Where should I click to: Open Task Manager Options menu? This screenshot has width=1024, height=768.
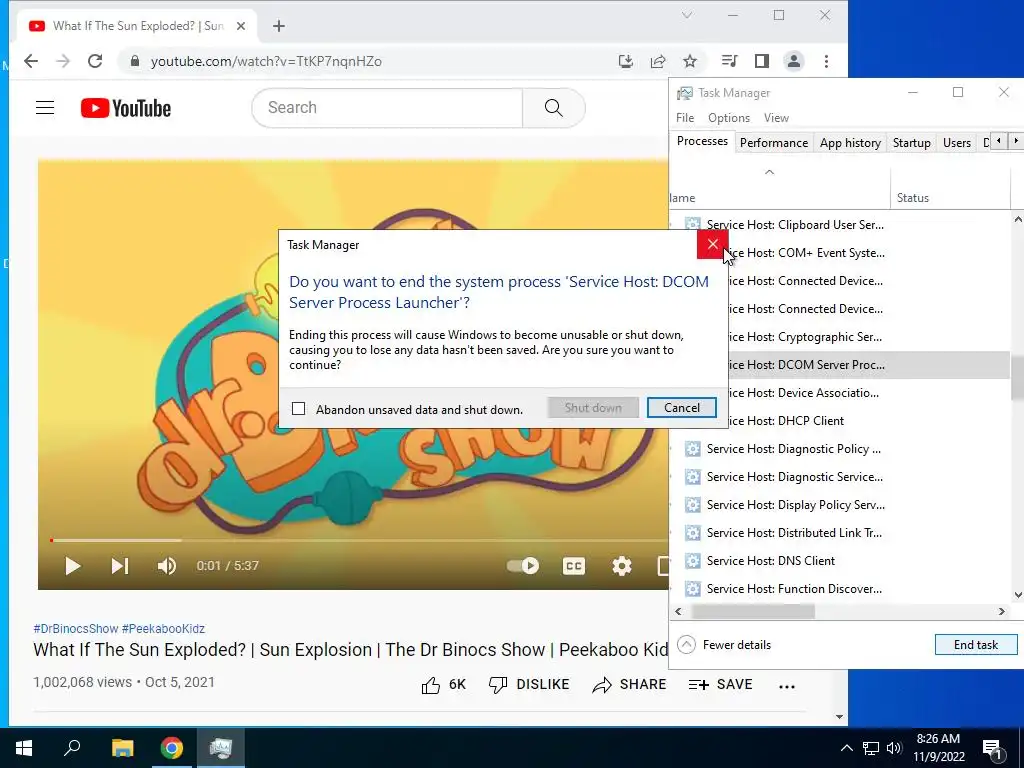729,118
